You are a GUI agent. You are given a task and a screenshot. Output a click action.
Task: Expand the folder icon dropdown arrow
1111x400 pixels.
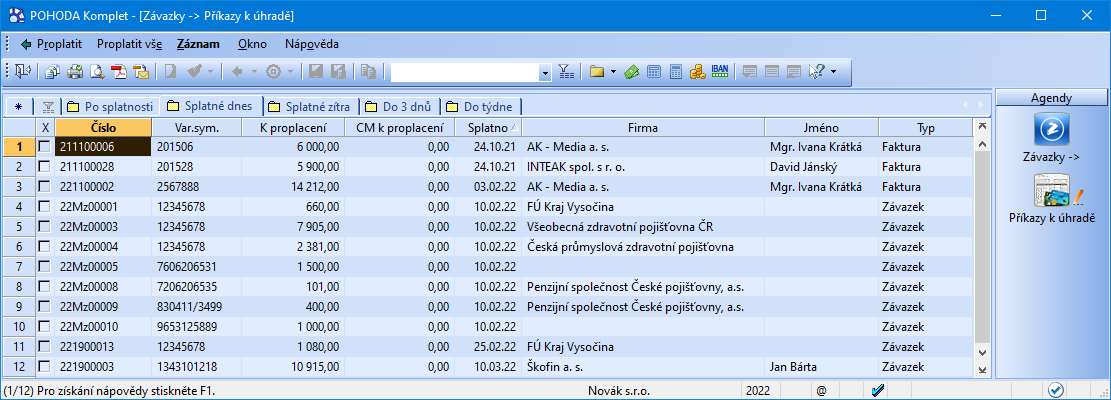pos(613,72)
